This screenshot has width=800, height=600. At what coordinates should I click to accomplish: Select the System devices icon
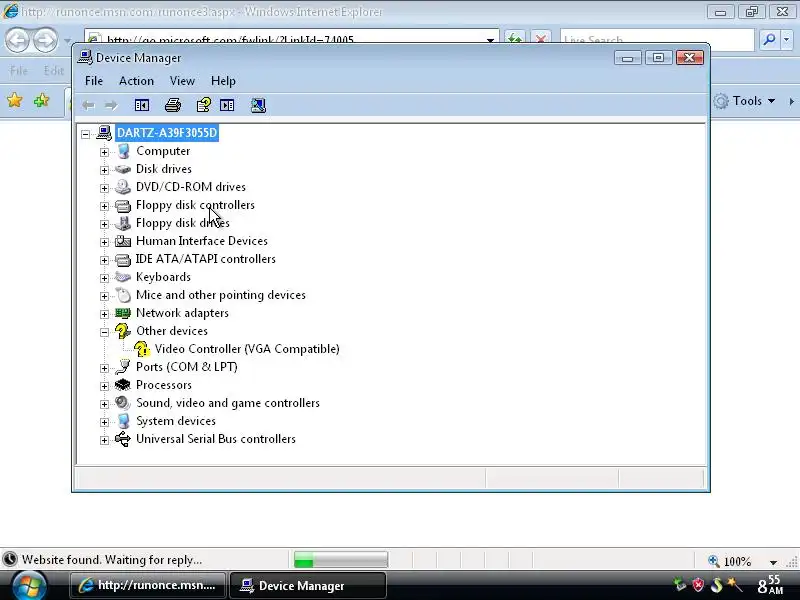[x=123, y=421]
